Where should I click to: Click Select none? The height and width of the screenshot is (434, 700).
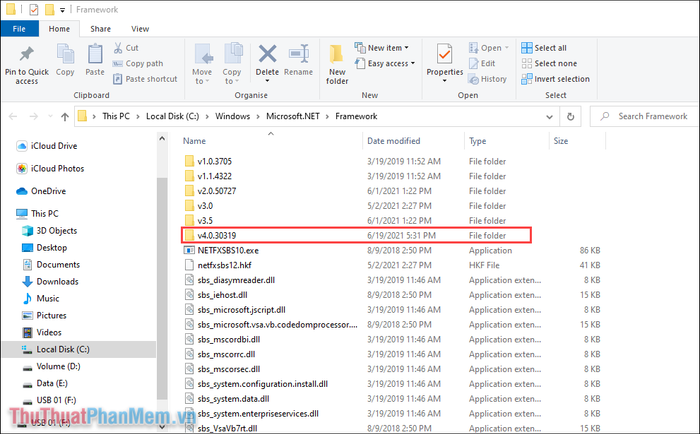click(x=549, y=63)
